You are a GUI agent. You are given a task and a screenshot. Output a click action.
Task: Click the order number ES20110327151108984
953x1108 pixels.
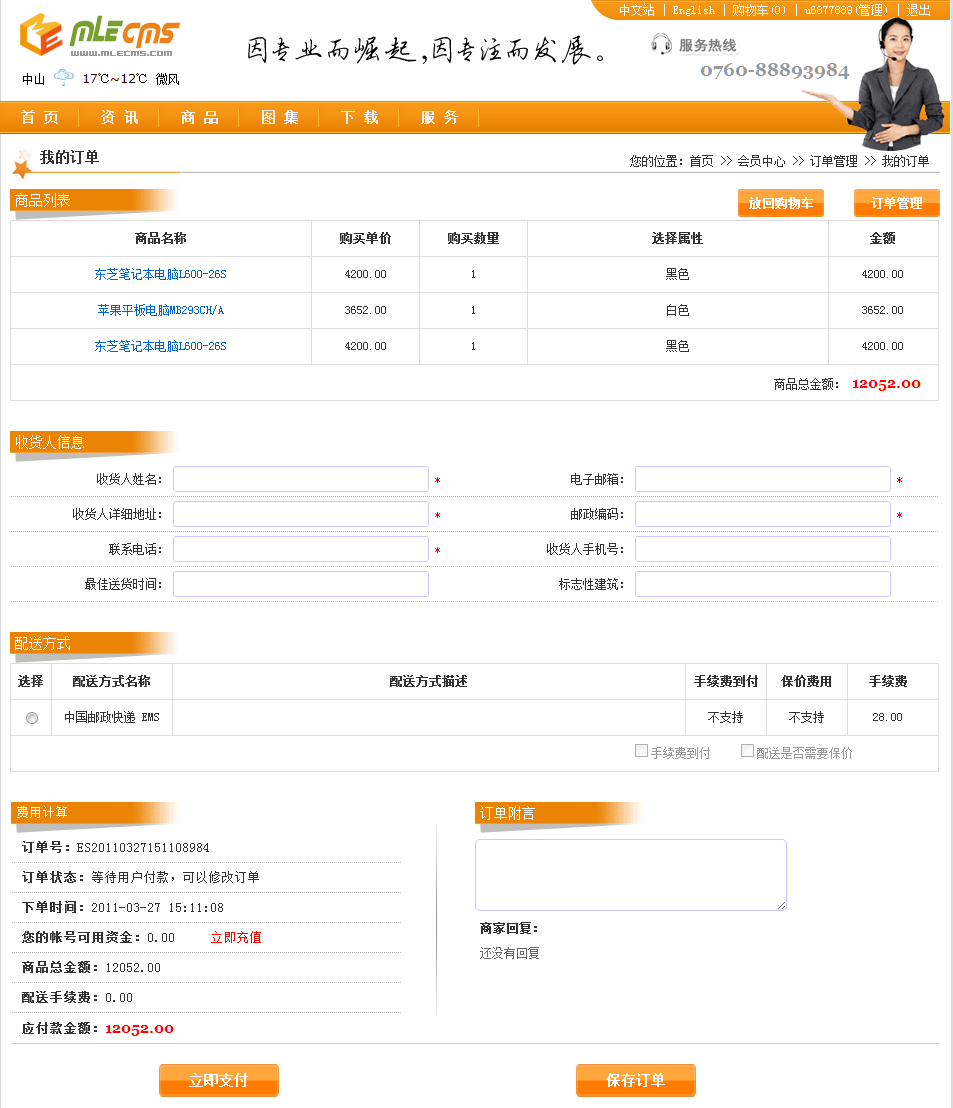(143, 847)
